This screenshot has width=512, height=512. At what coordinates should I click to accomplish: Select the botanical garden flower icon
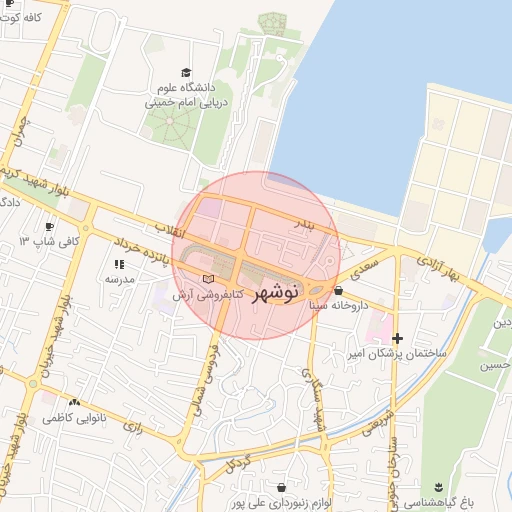[439, 487]
